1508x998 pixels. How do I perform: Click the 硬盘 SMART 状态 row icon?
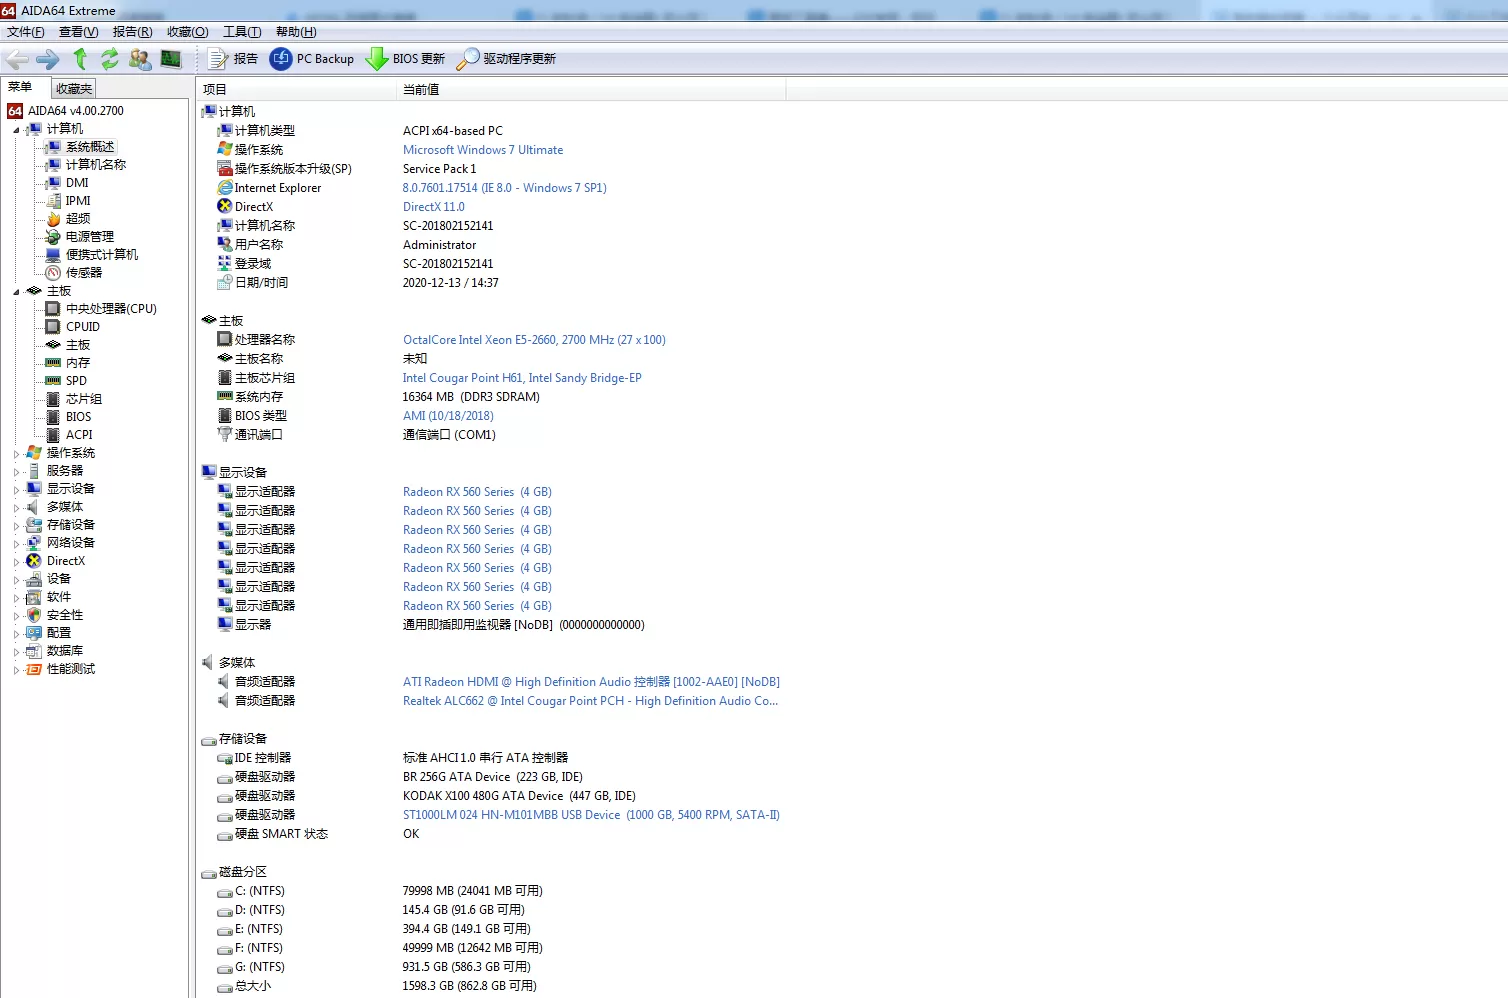click(x=225, y=834)
